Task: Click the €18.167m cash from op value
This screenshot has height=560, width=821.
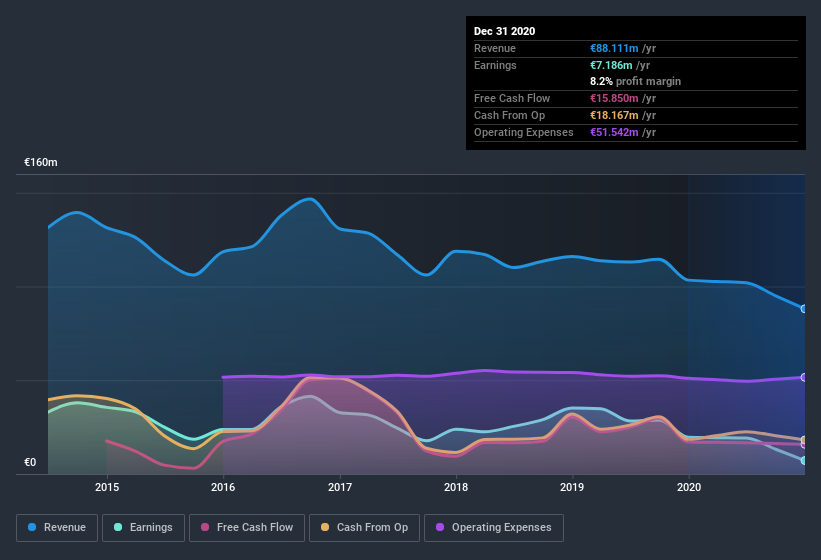Action: (614, 115)
